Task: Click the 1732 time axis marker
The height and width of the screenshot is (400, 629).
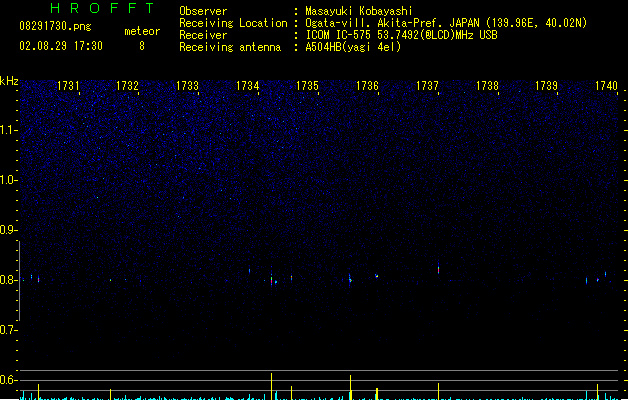Action: point(127,86)
